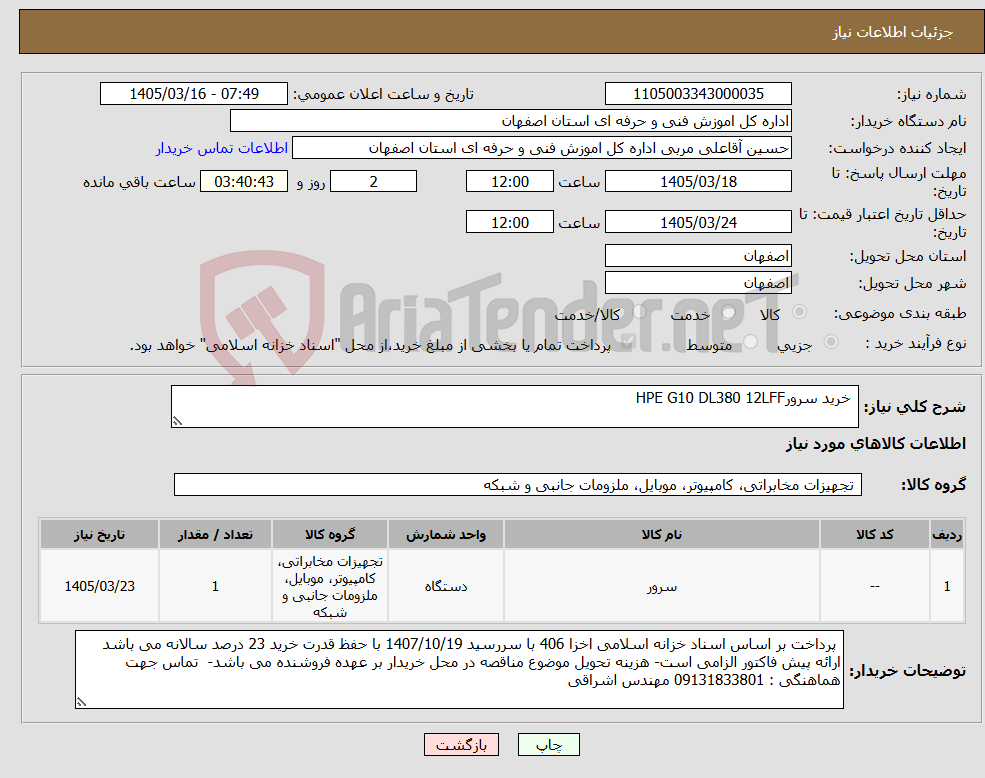985x778 pixels.
Task: Click the price validity date 1405/03/24
Action: coord(698,222)
